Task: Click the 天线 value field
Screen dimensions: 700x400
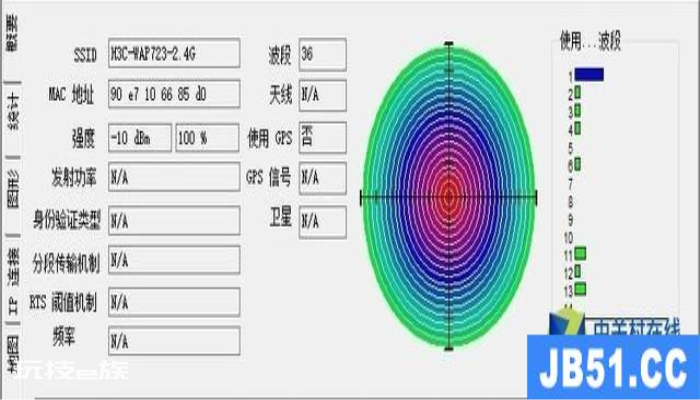Action: pos(323,95)
